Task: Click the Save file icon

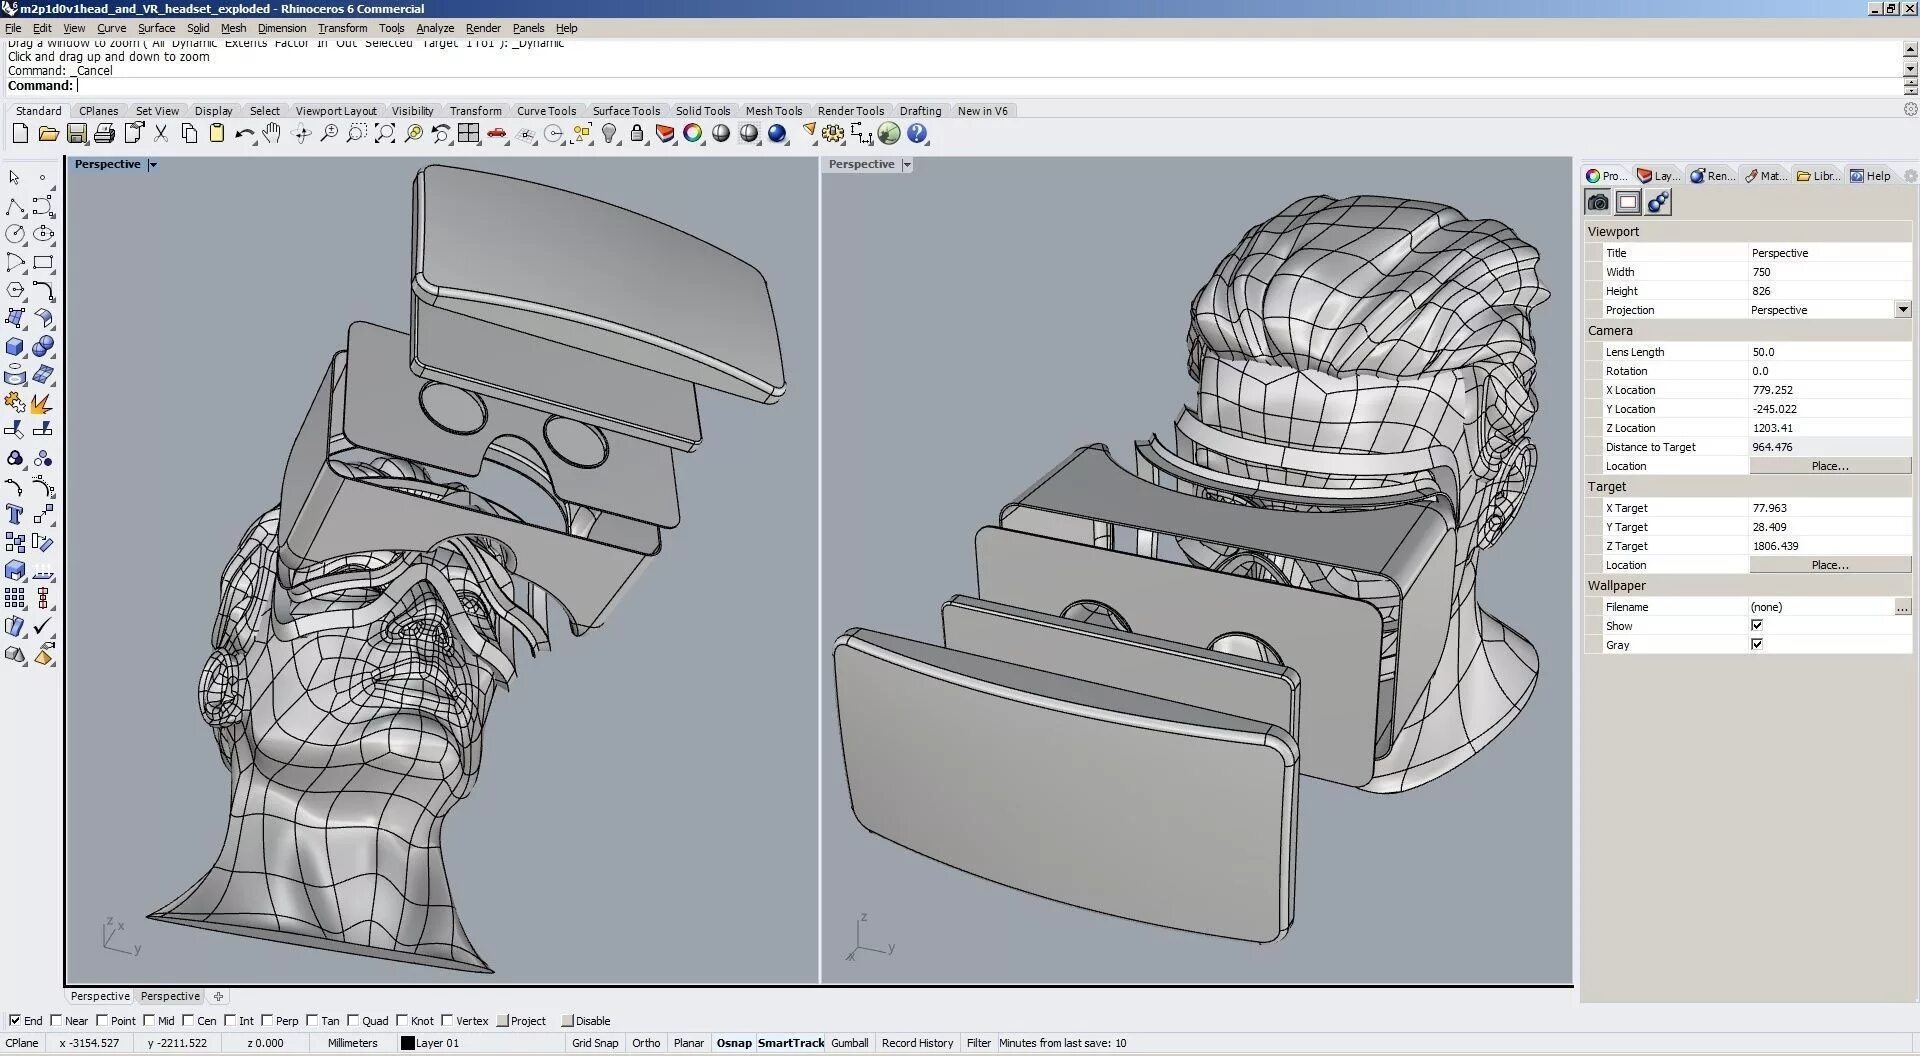Action: pos(76,133)
